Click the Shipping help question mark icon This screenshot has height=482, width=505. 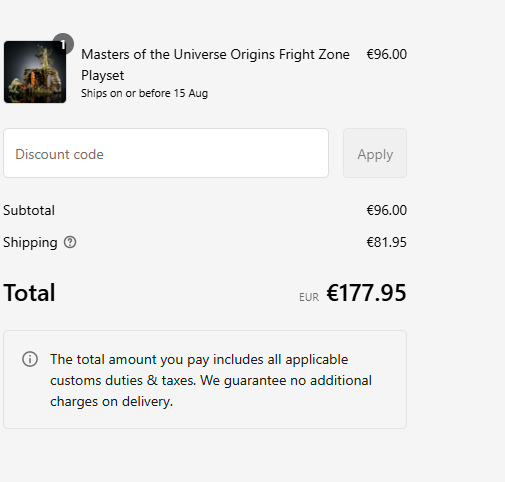pyautogui.click(x=70, y=242)
